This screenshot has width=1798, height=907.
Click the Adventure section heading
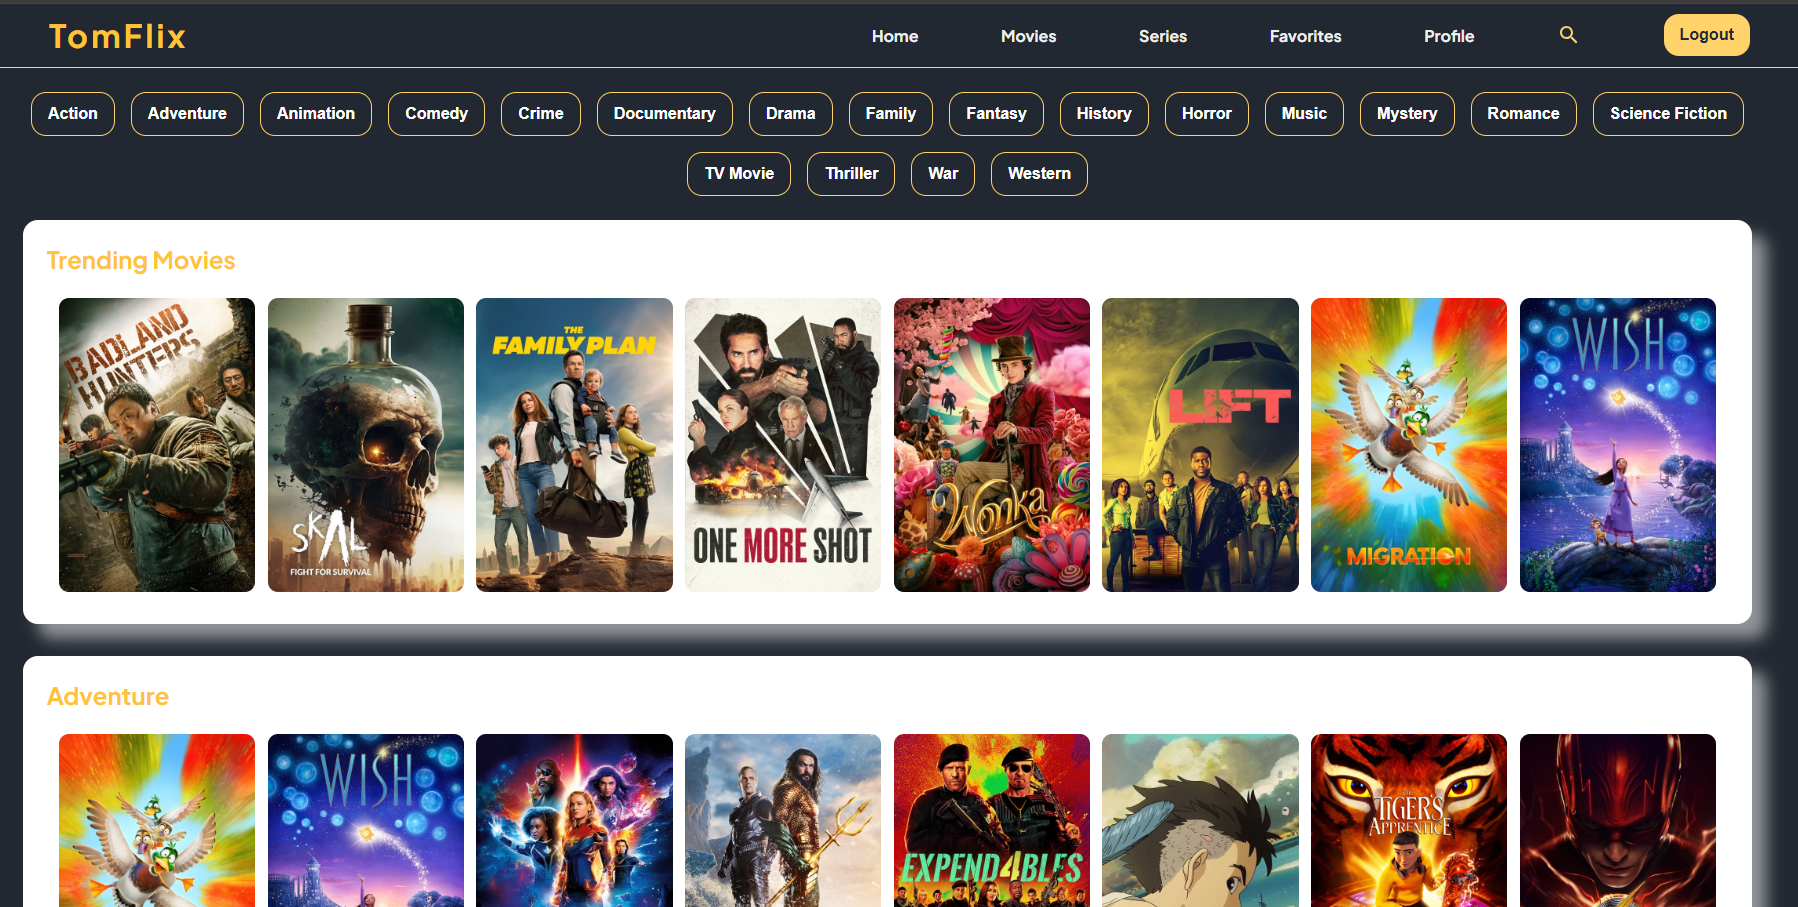108,697
